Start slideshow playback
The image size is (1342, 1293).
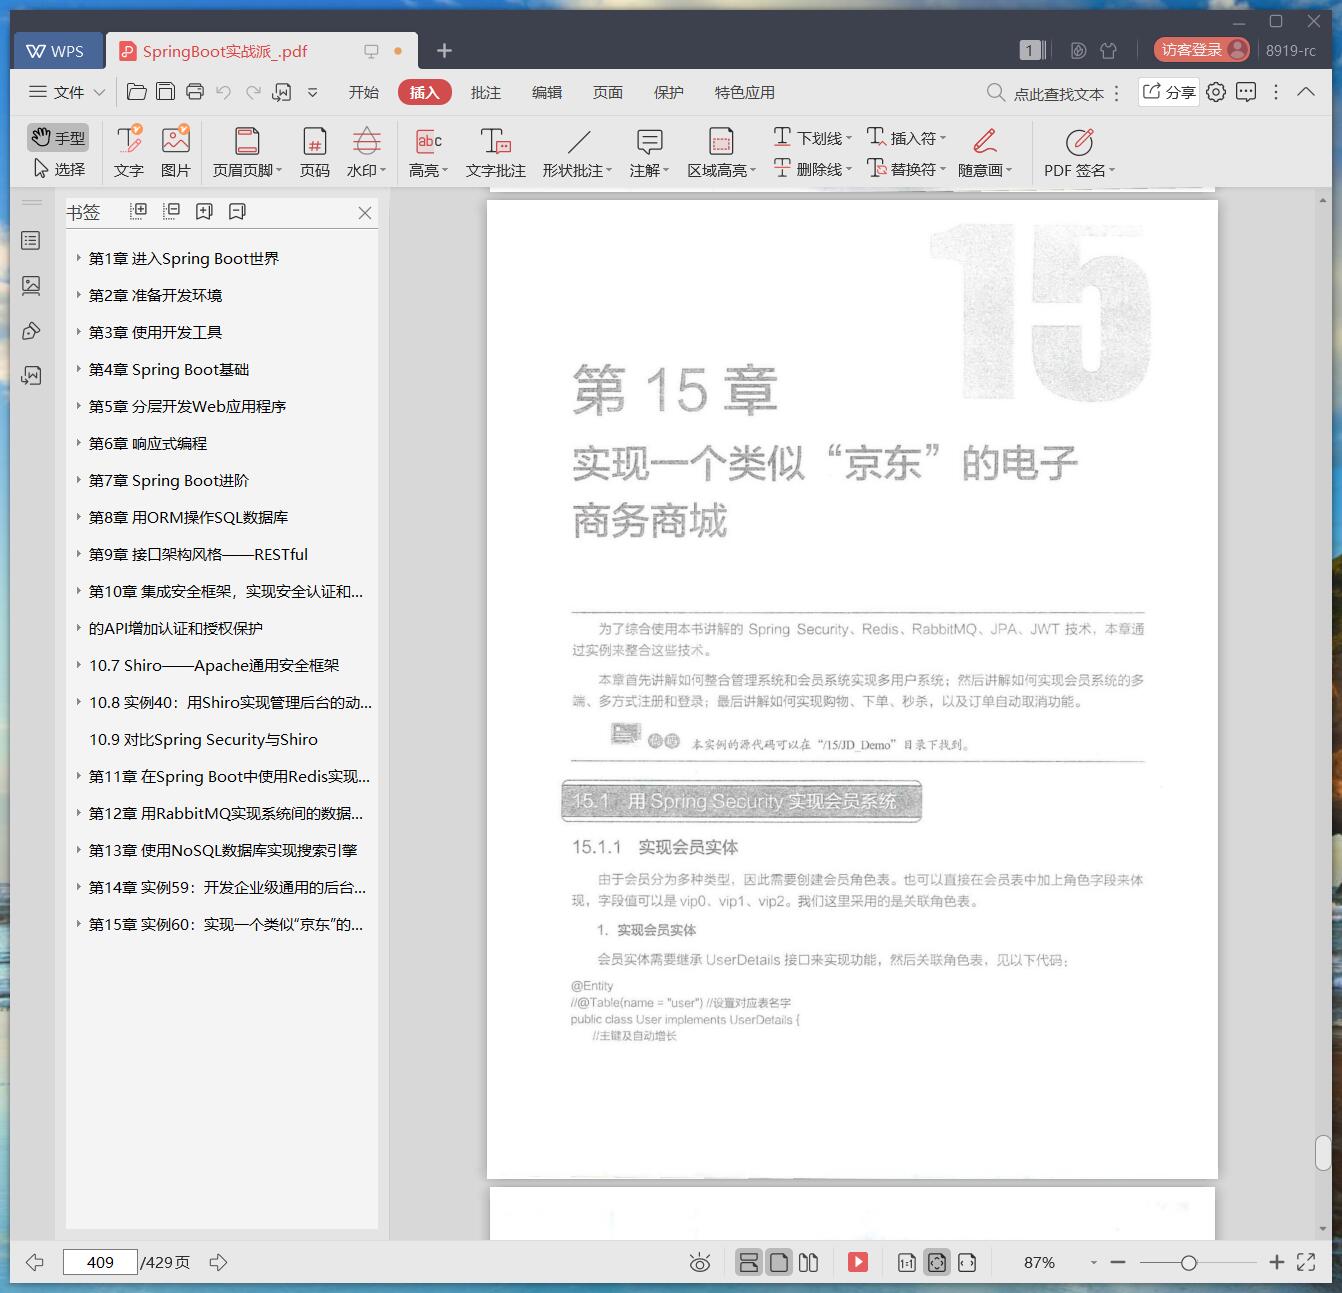click(x=858, y=1262)
